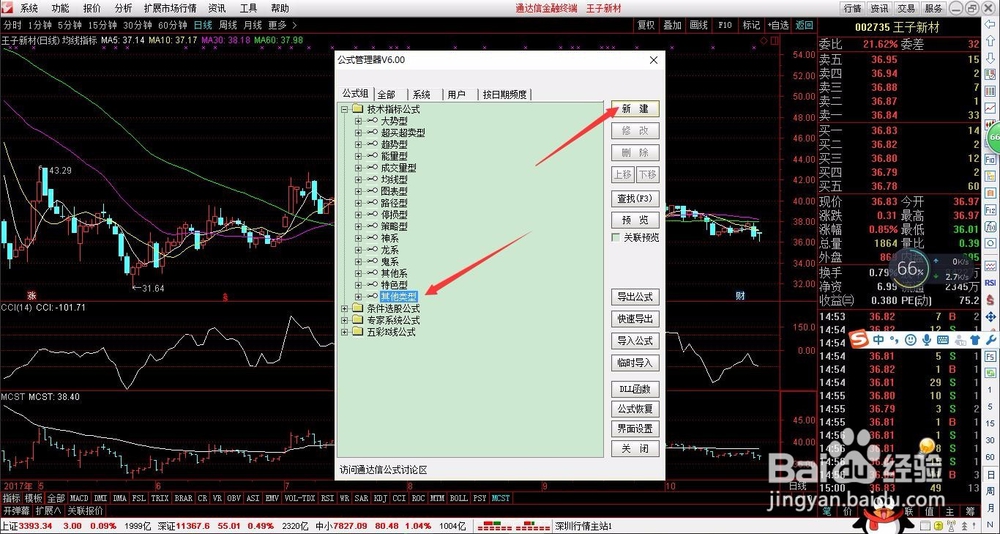Image resolution: width=1000 pixels, height=534 pixels.
Task: Select 60-minute period in right sidebar
Action: click(x=990, y=457)
